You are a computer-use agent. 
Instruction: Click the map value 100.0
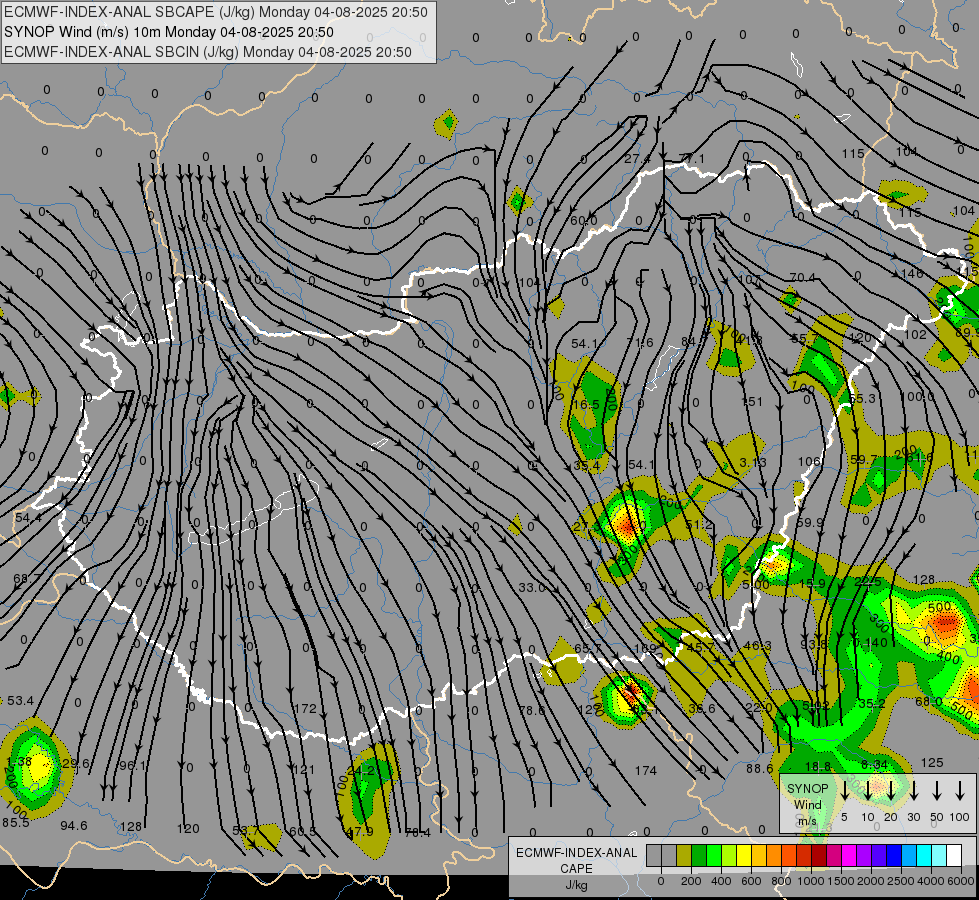[917, 397]
